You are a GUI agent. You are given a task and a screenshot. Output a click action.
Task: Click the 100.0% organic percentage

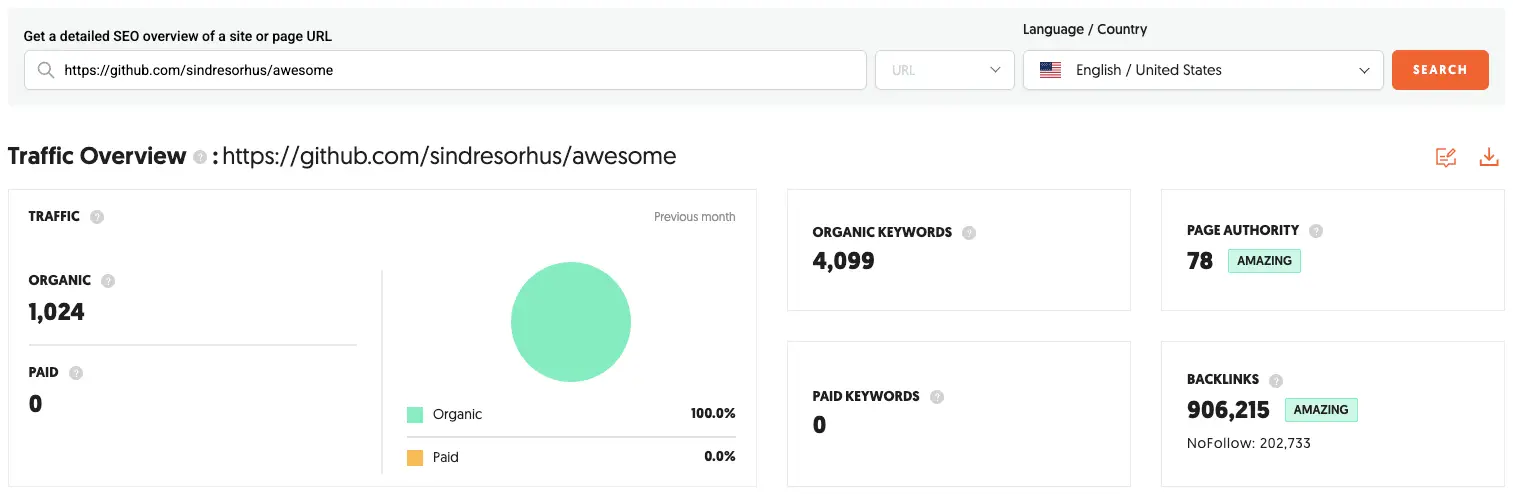point(713,414)
